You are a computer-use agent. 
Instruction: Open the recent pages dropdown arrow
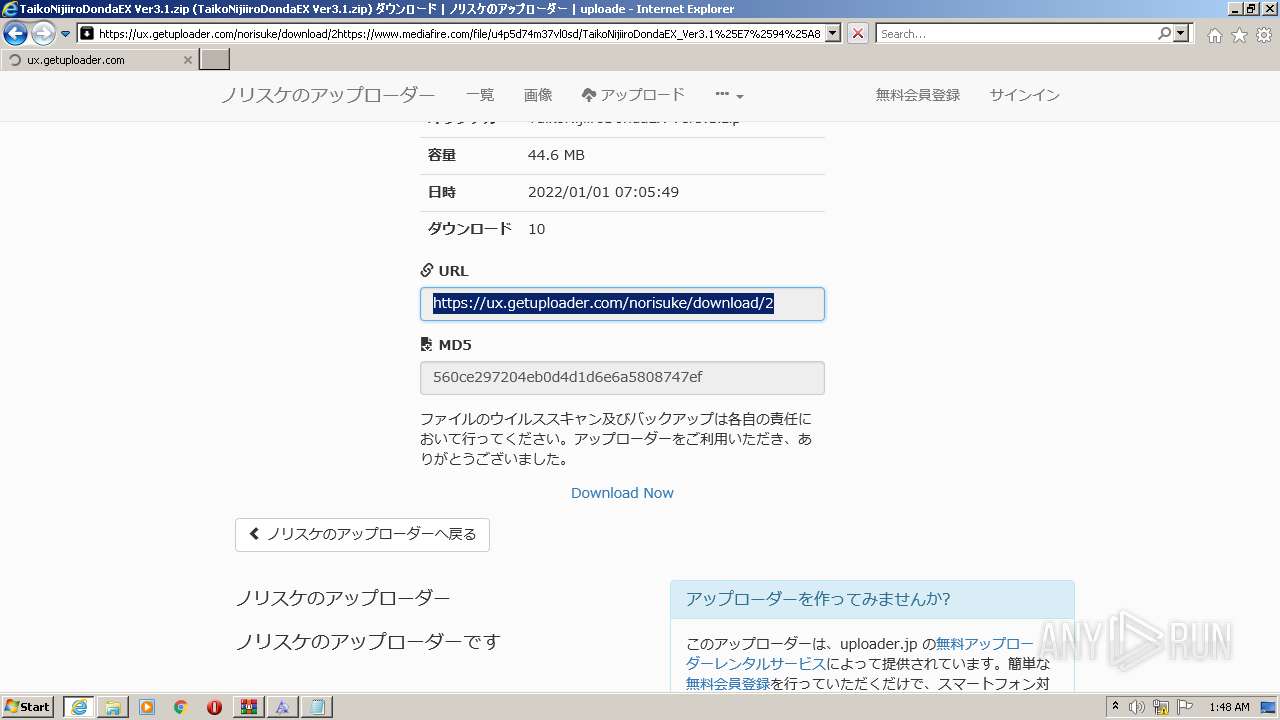coord(65,34)
